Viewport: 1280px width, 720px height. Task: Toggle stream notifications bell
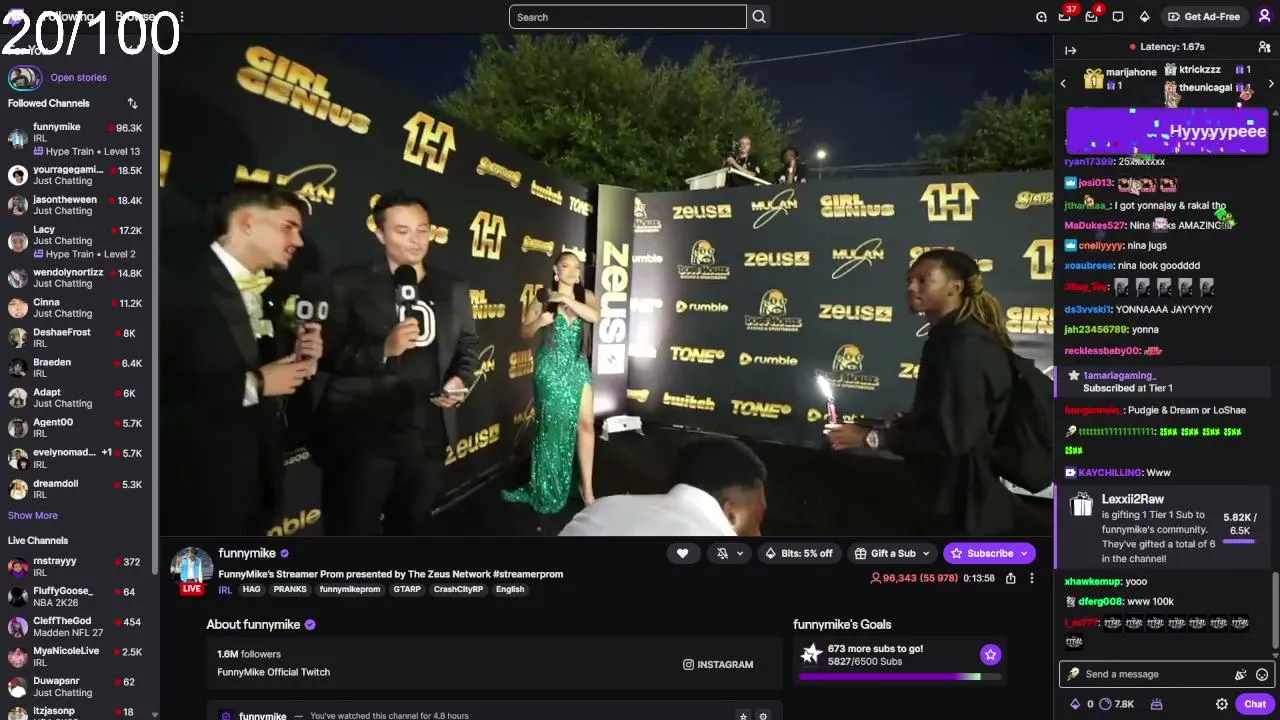pos(722,553)
